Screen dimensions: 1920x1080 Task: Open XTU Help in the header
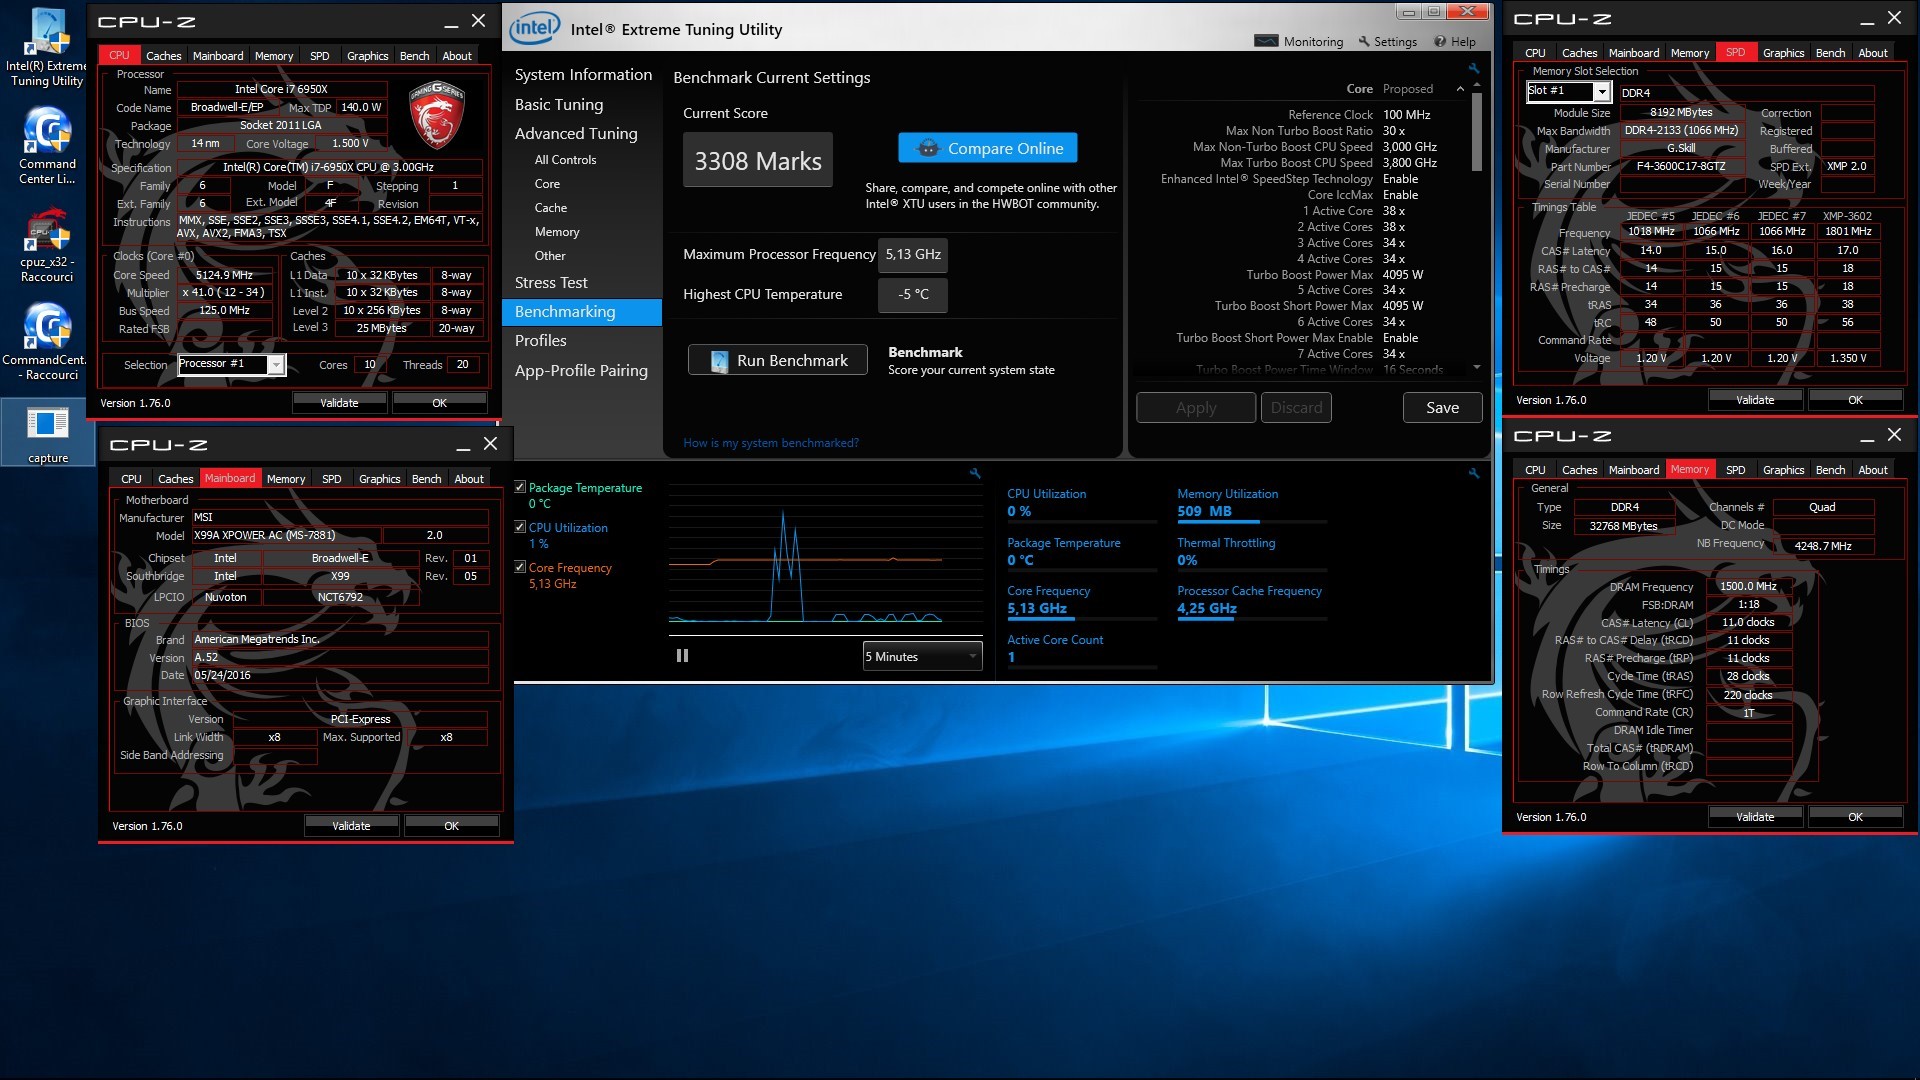coord(1455,42)
